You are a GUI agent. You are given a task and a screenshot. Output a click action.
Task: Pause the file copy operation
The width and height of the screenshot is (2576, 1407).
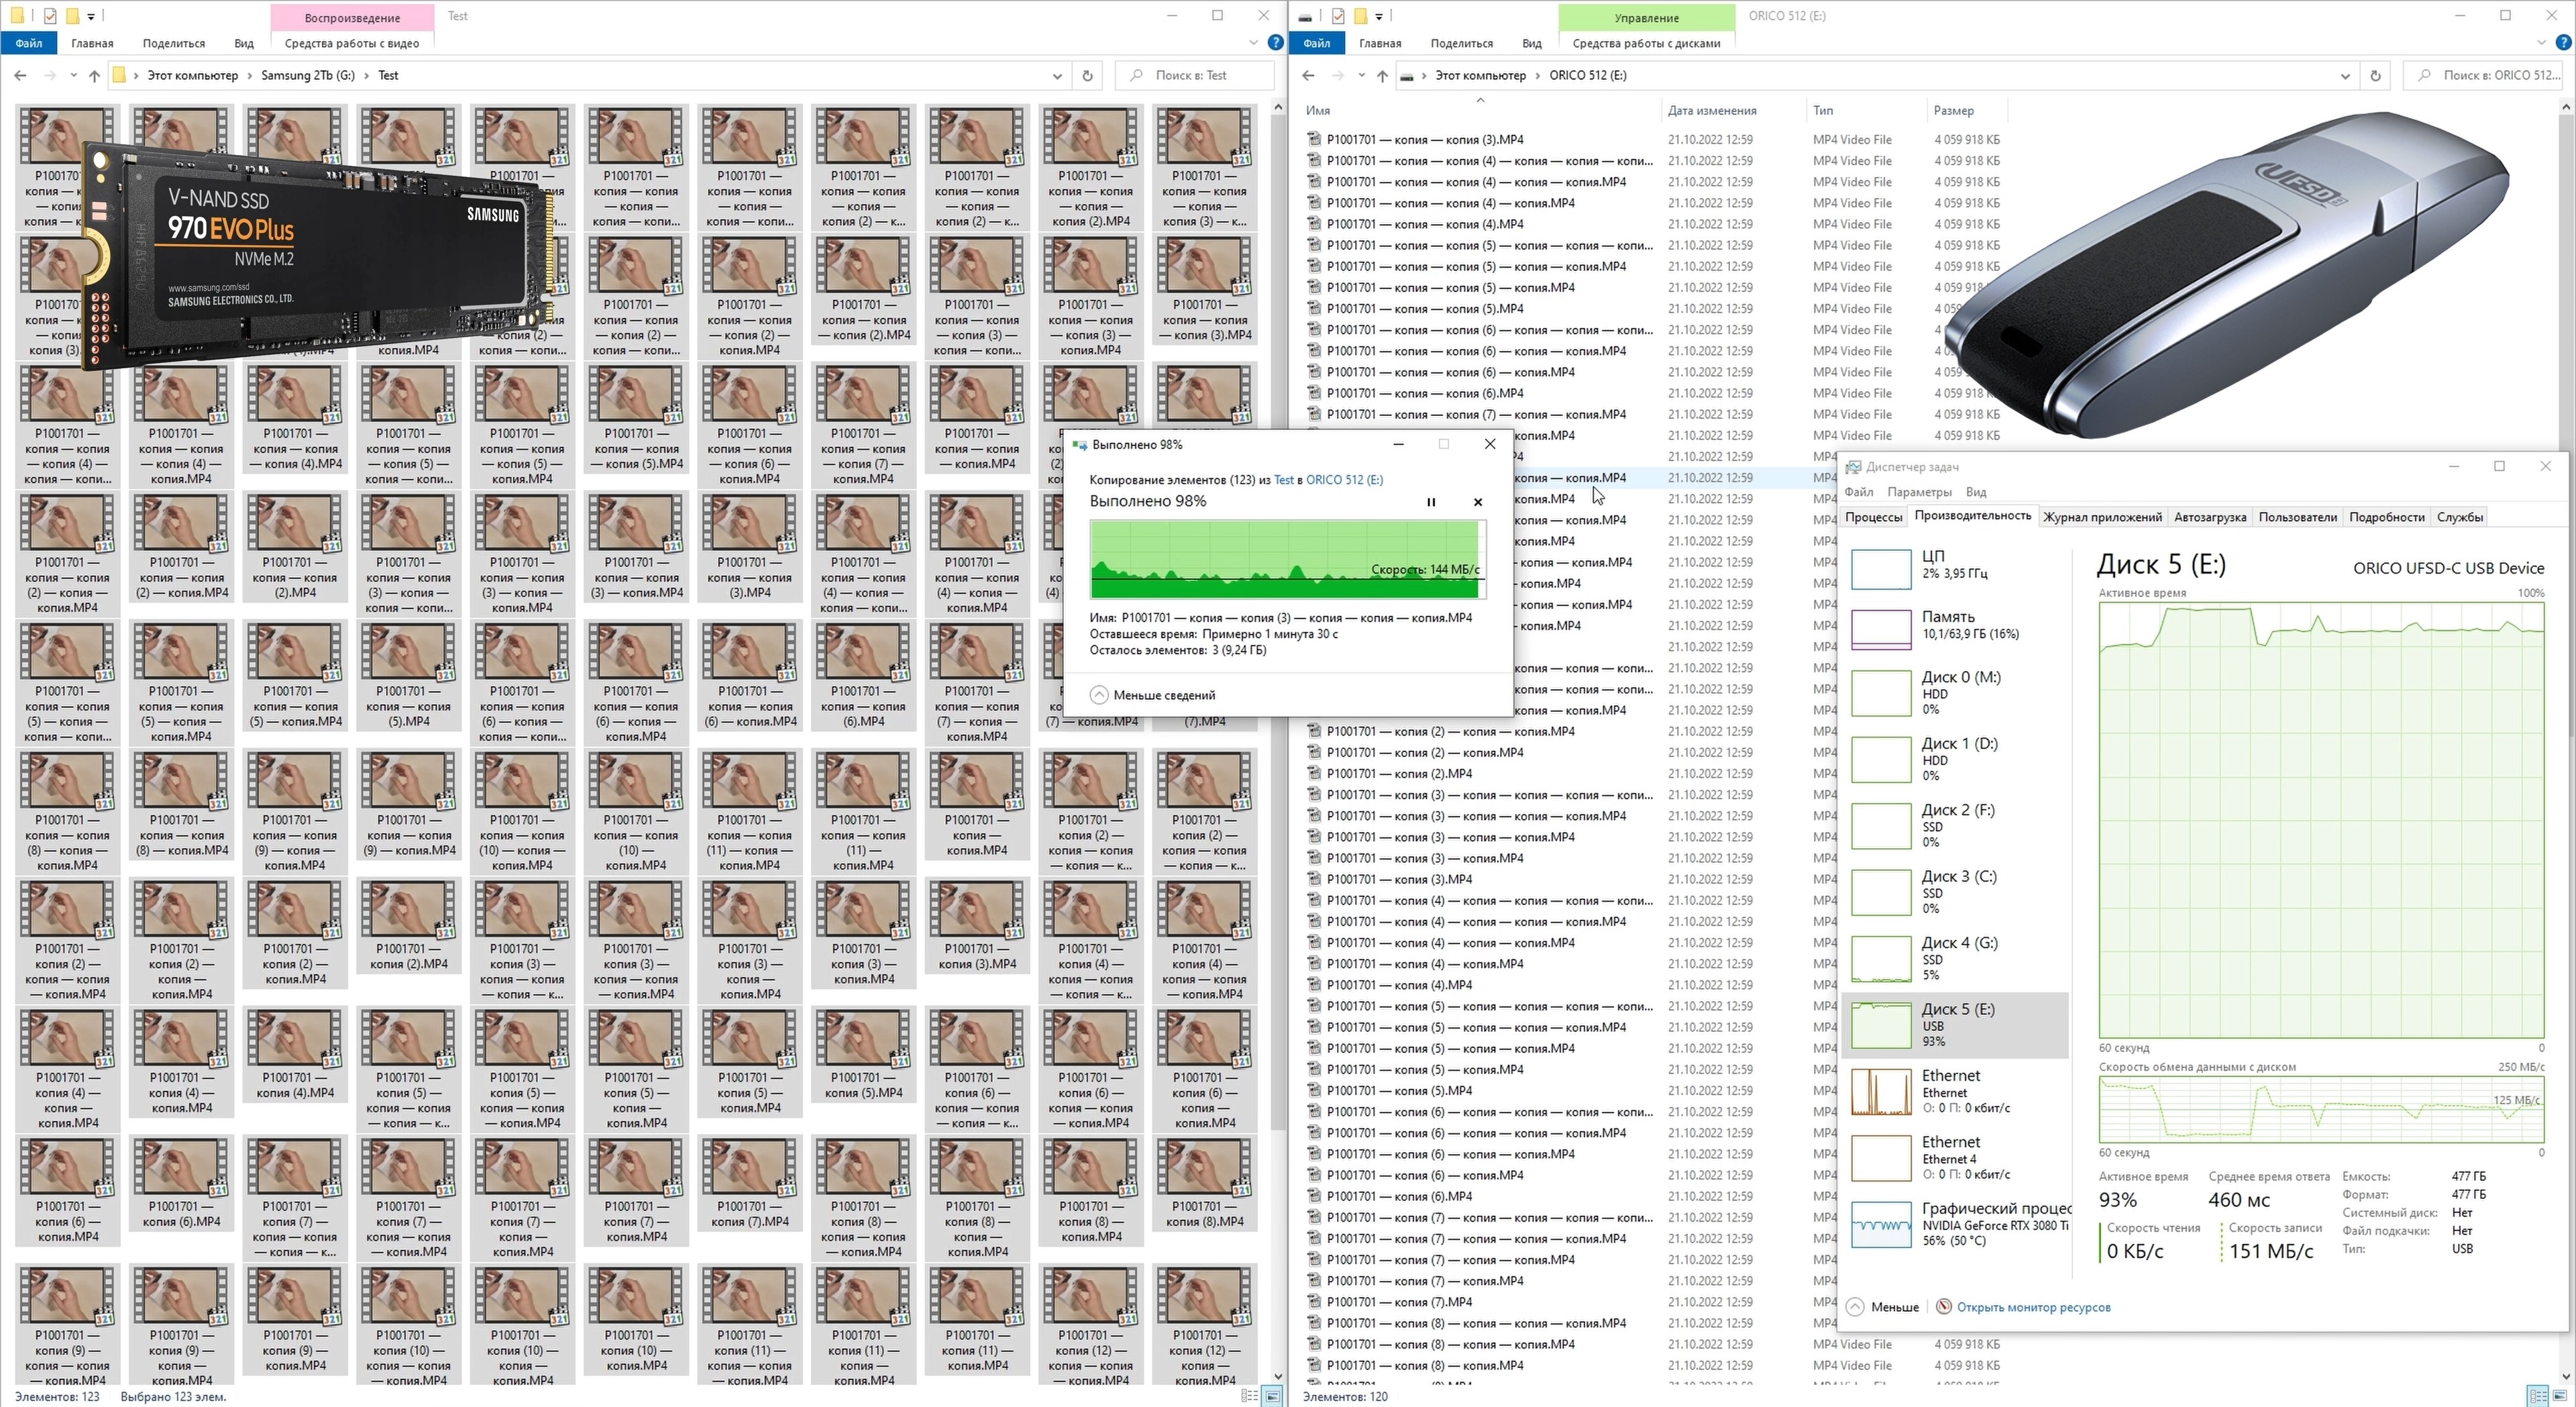[1431, 502]
